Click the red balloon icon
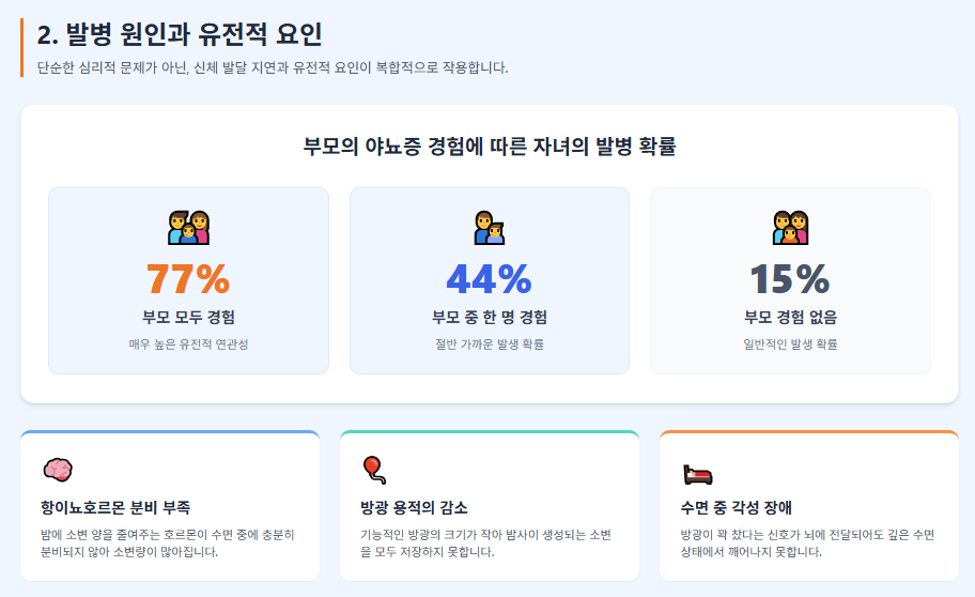The image size is (975, 597). tap(374, 470)
